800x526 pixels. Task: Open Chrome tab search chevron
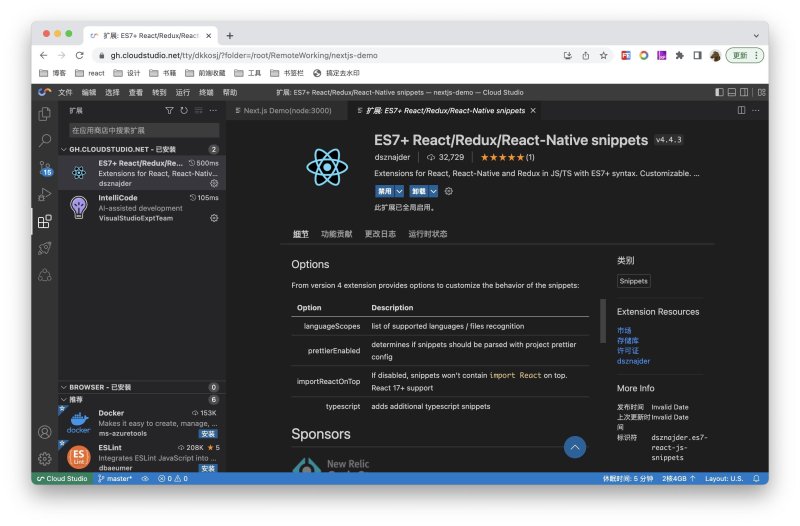[756, 36]
